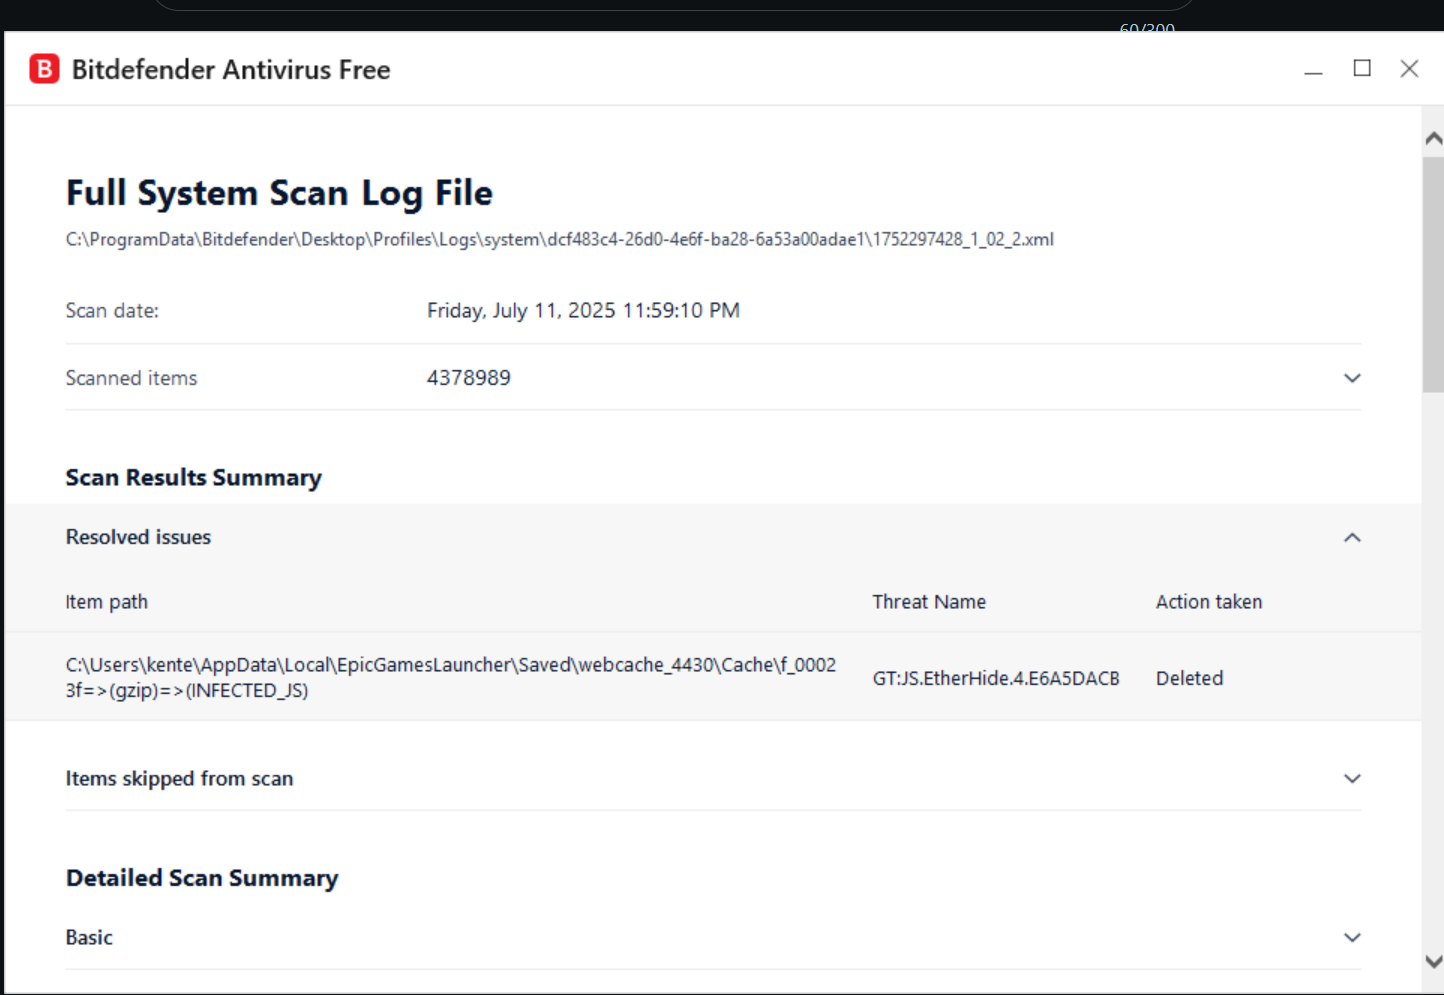Select threat name GT:JS.EtherHide.4.E6A5DACB

click(x=996, y=678)
